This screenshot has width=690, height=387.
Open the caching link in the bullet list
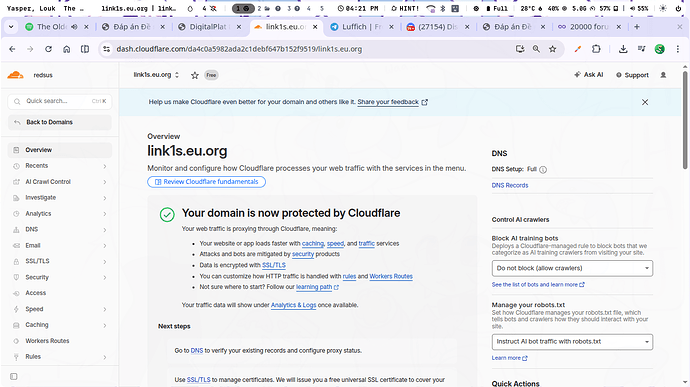313,243
